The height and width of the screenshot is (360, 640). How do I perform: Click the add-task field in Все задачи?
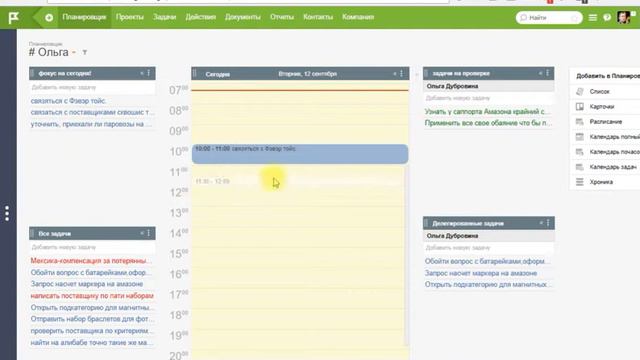click(92, 247)
